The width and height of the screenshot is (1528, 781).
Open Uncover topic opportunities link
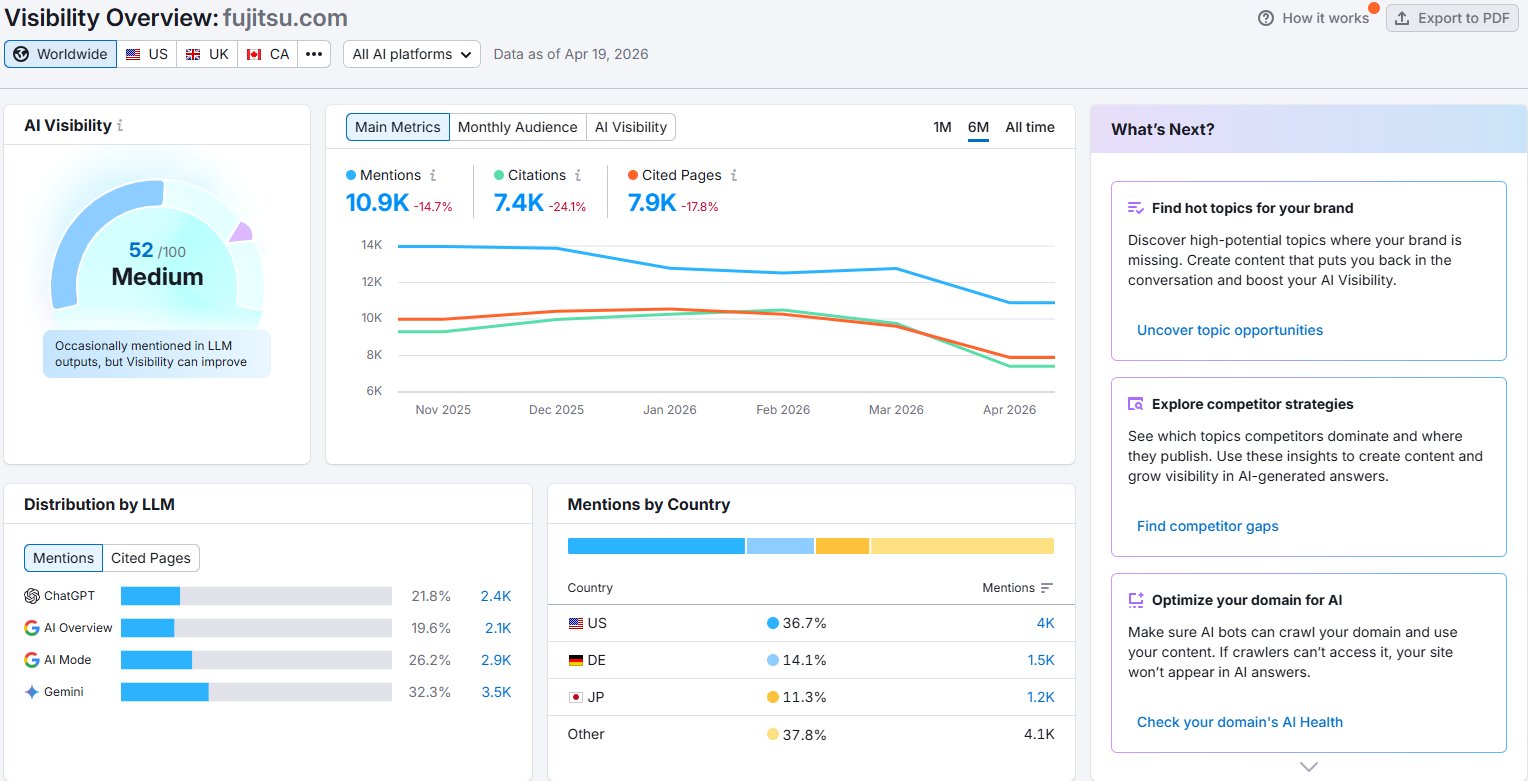[1230, 330]
